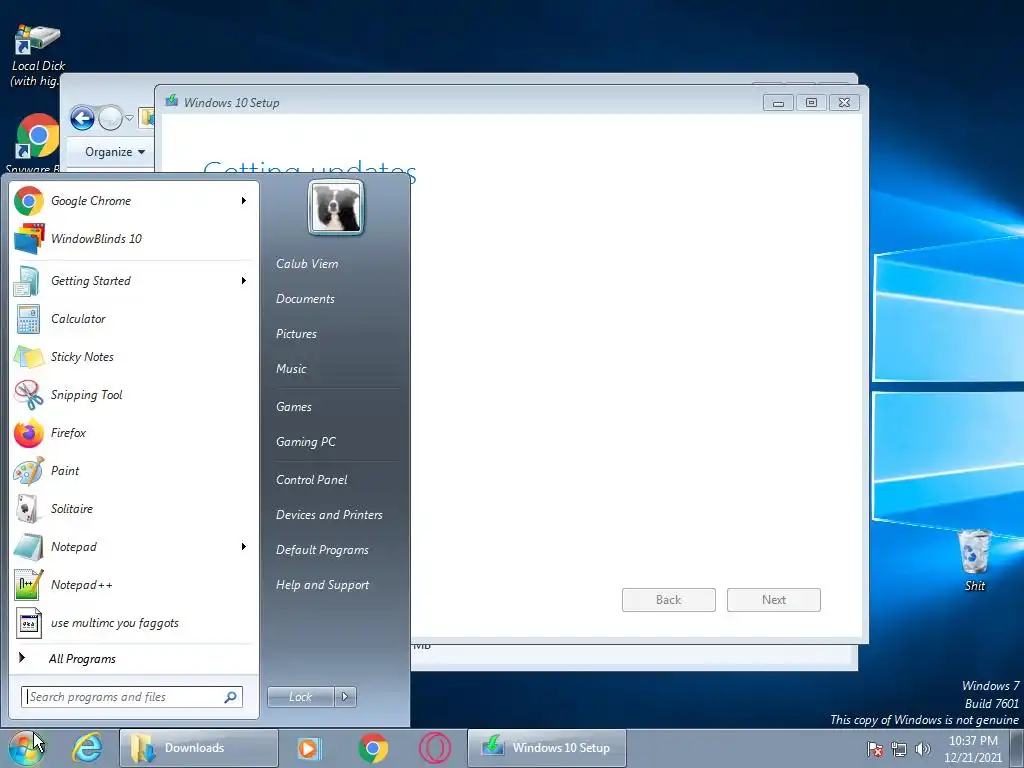Image resolution: width=1024 pixels, height=768 pixels.
Task: Click the Explorer forward navigation arrow
Action: (x=110, y=118)
